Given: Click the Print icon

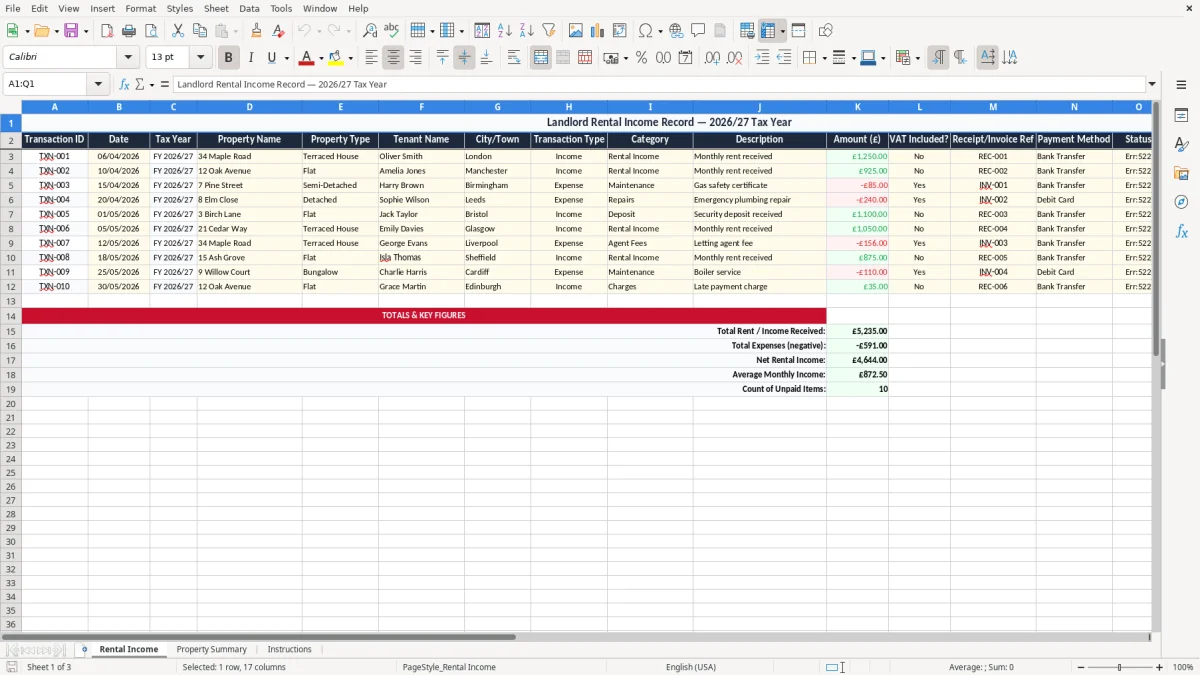Looking at the screenshot, I should coord(129,31).
